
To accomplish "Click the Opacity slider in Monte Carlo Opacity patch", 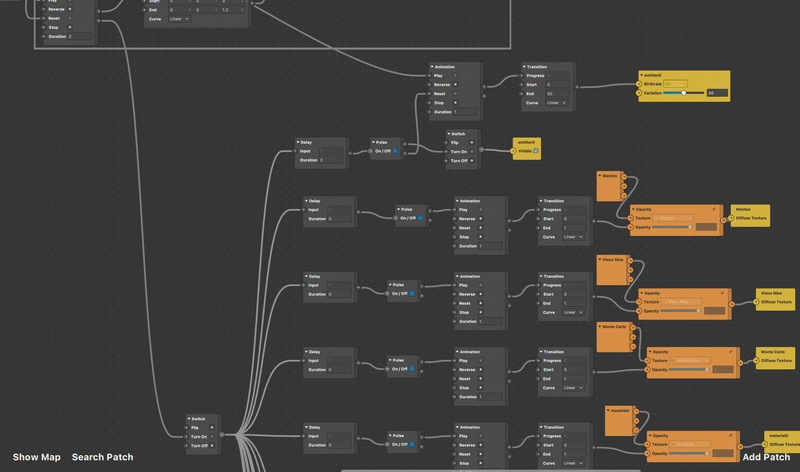I will point(689,369).
